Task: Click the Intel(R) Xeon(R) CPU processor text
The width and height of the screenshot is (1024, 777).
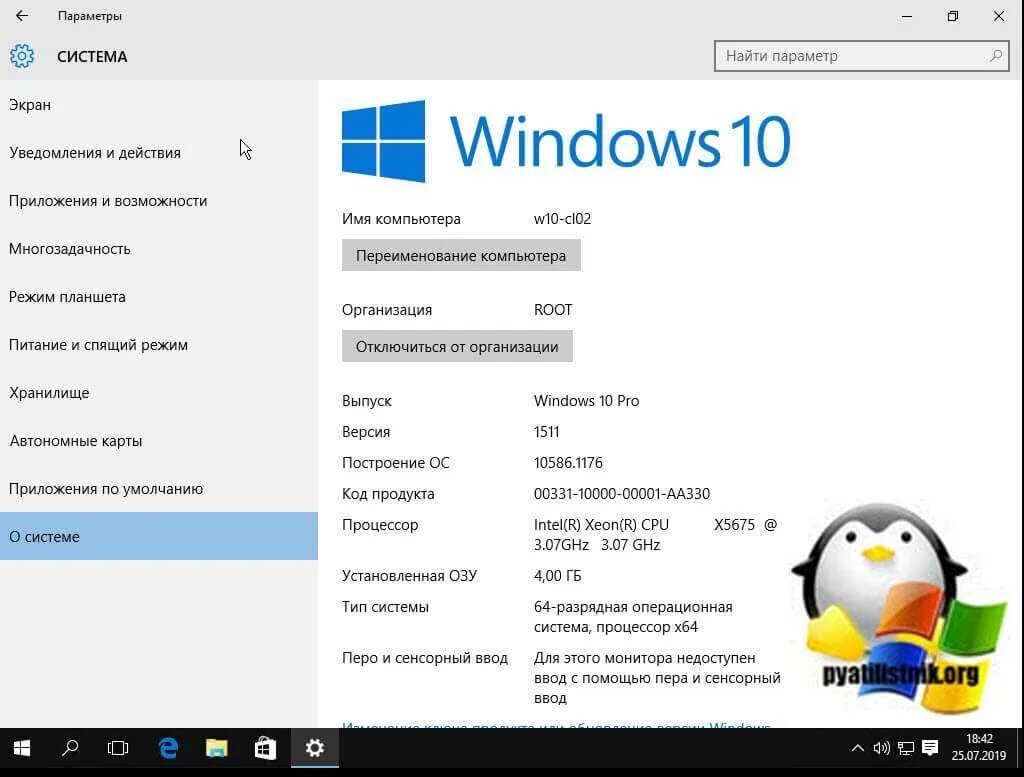Action: pos(601,524)
